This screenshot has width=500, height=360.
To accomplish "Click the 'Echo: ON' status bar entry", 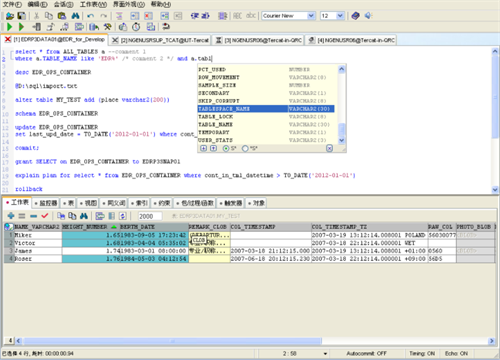I will 456,353.
